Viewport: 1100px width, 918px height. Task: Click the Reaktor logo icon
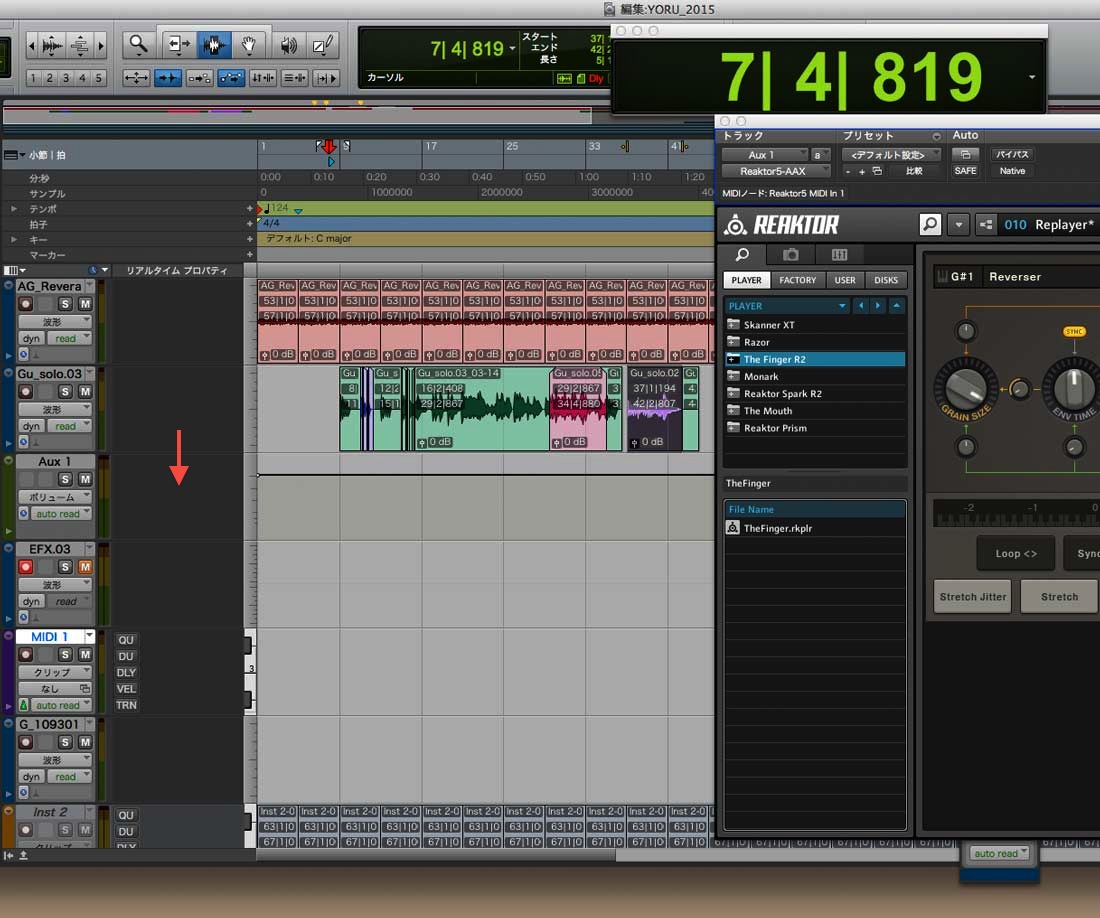[x=735, y=224]
